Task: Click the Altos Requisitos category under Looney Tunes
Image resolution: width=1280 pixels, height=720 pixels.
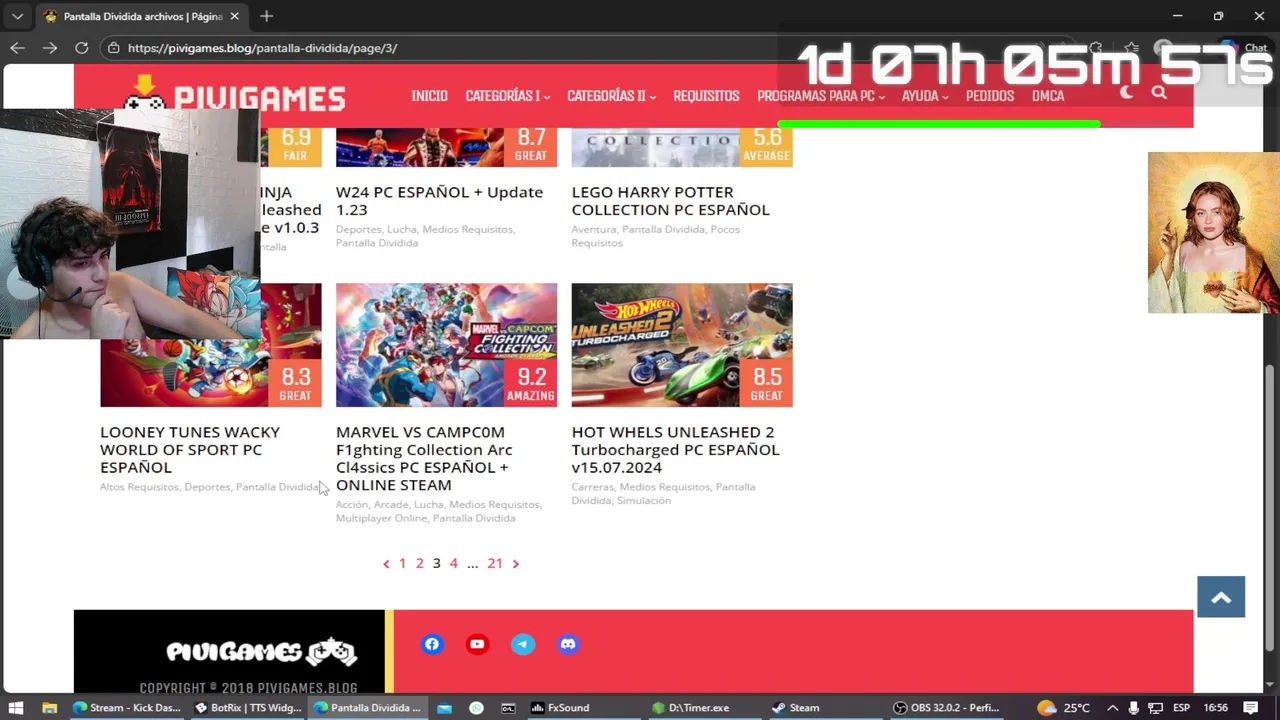Action: click(x=139, y=487)
